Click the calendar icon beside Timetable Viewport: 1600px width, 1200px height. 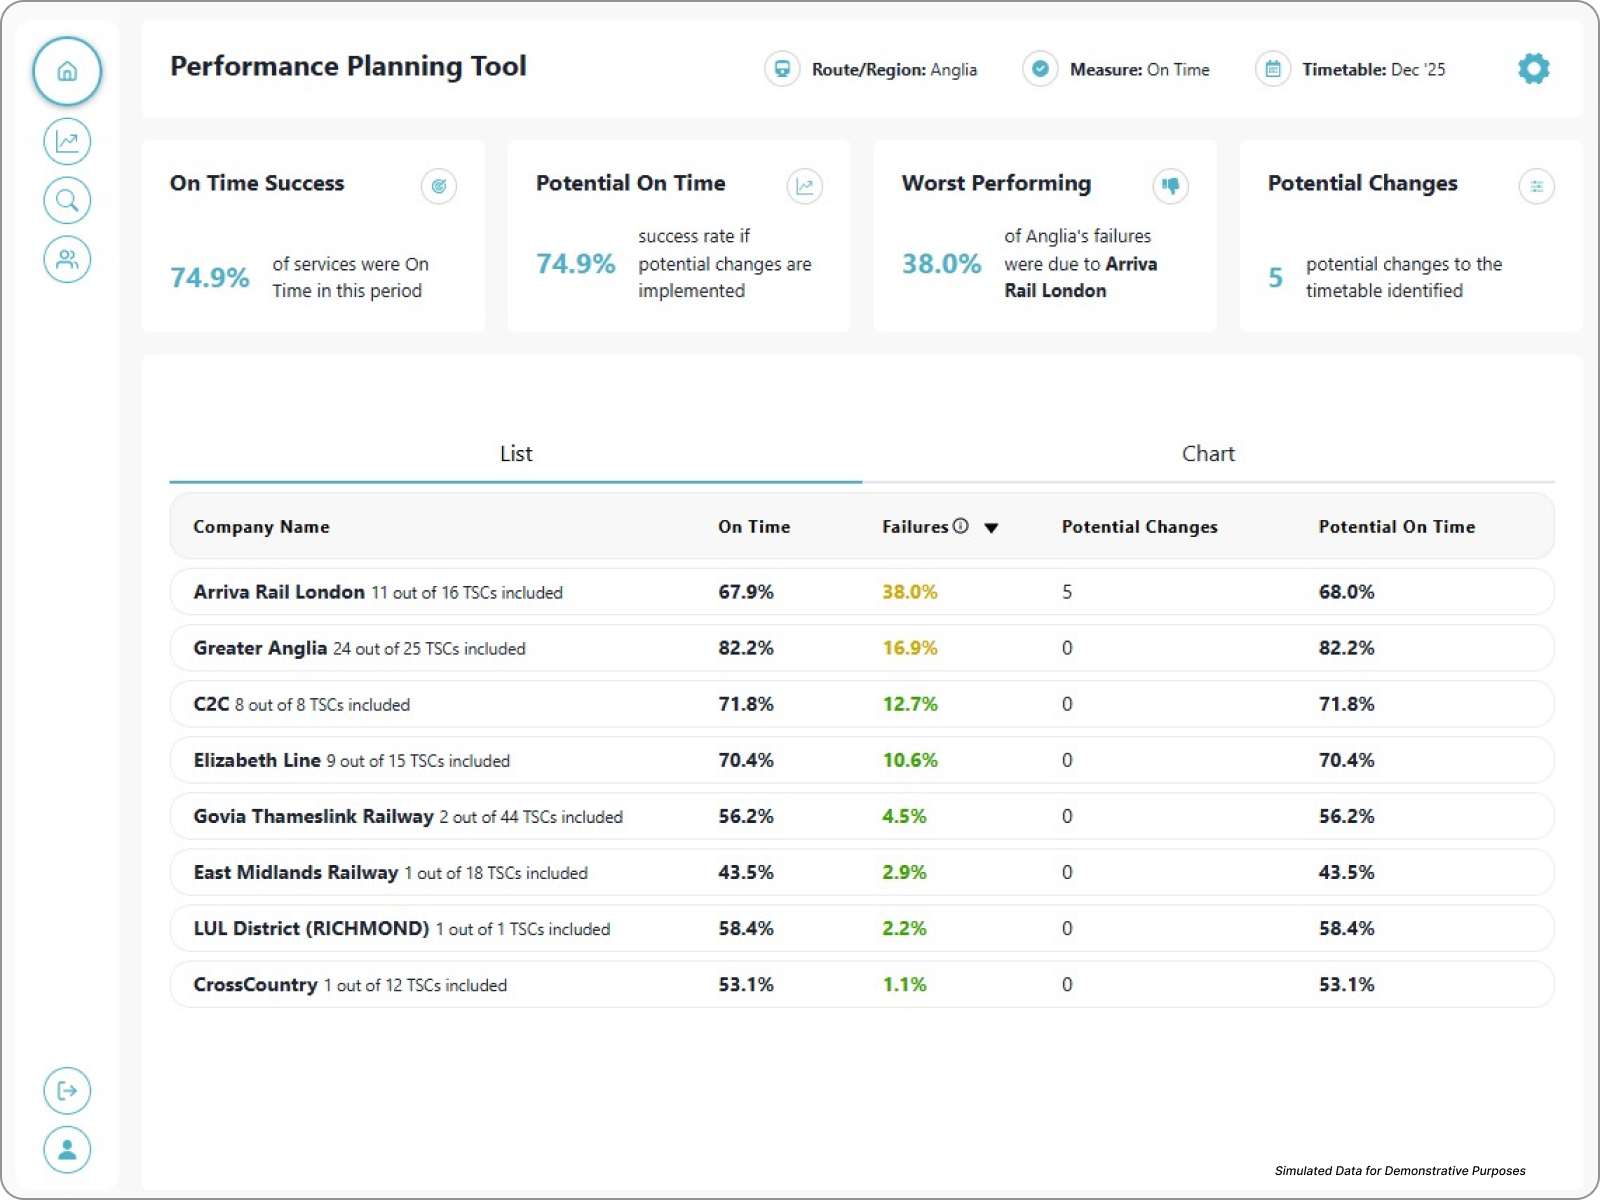point(1272,69)
